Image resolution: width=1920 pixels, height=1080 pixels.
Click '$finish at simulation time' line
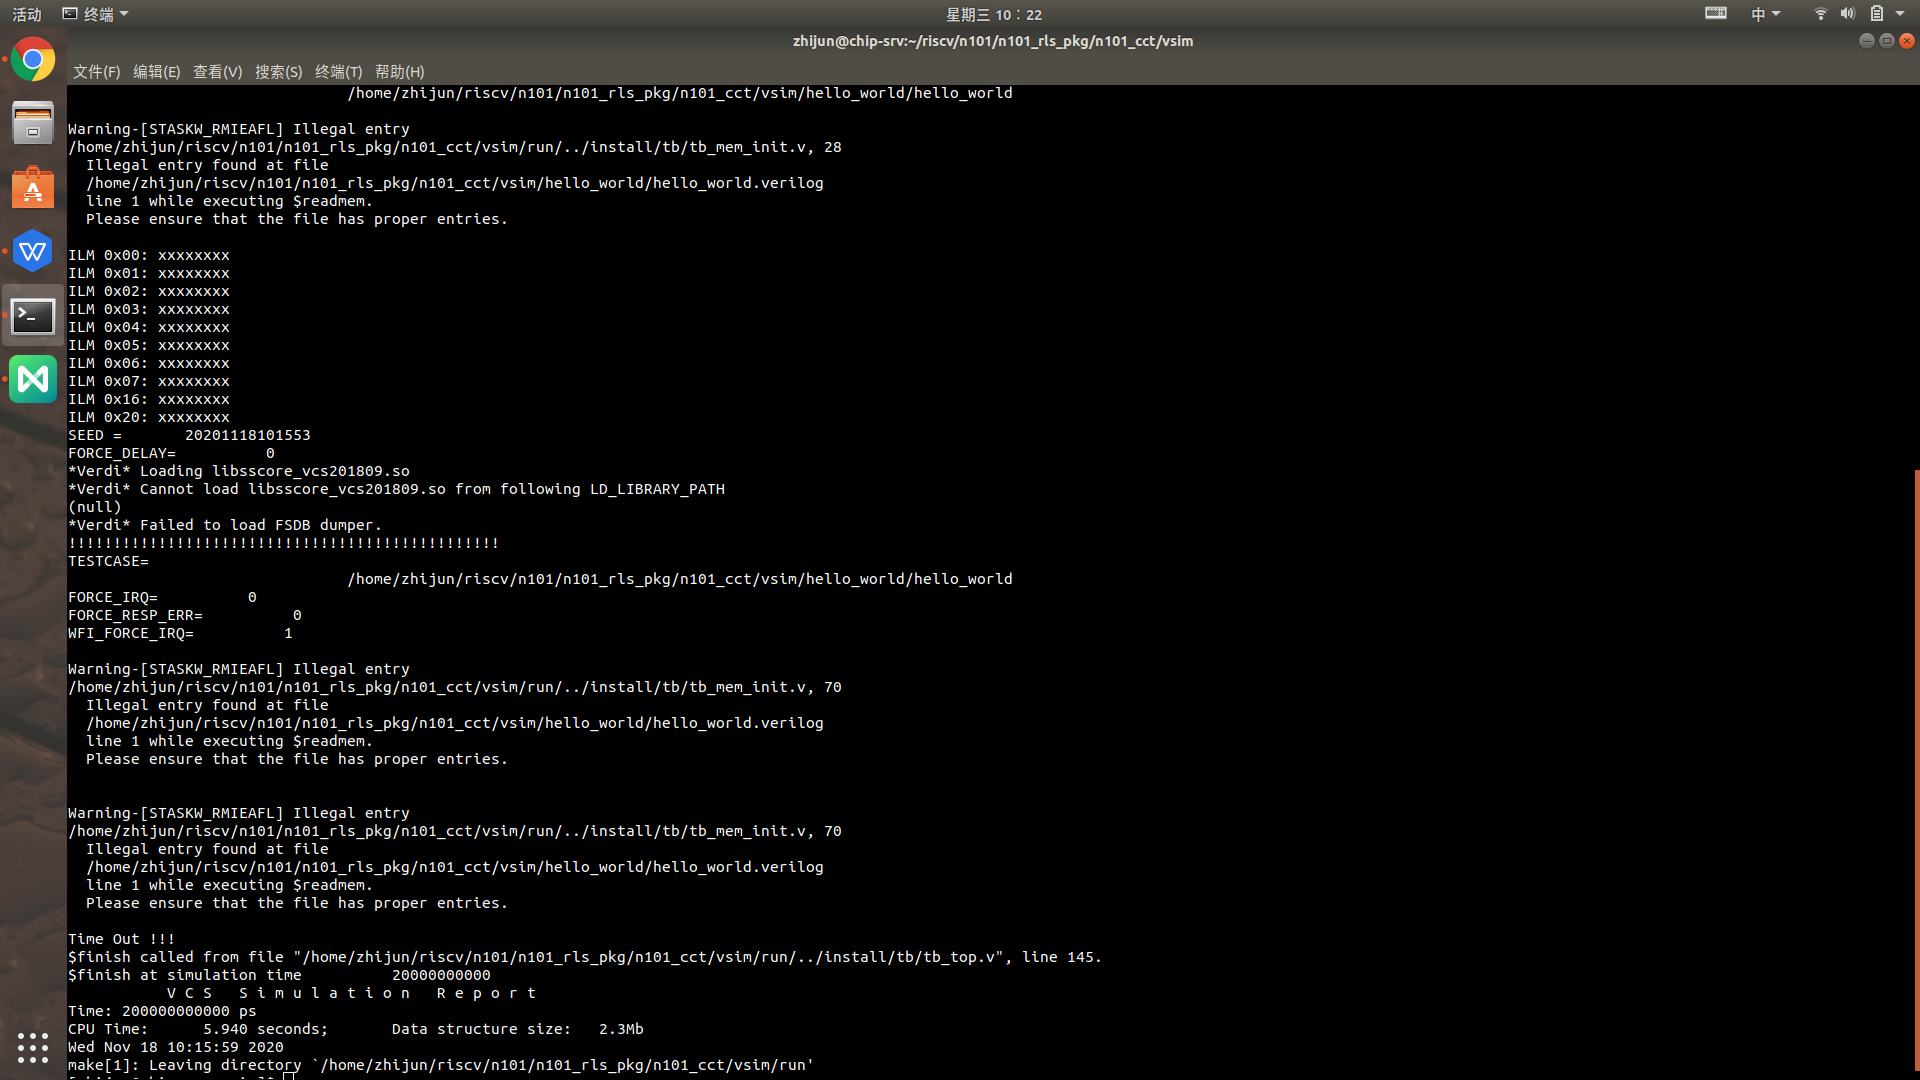tap(279, 975)
